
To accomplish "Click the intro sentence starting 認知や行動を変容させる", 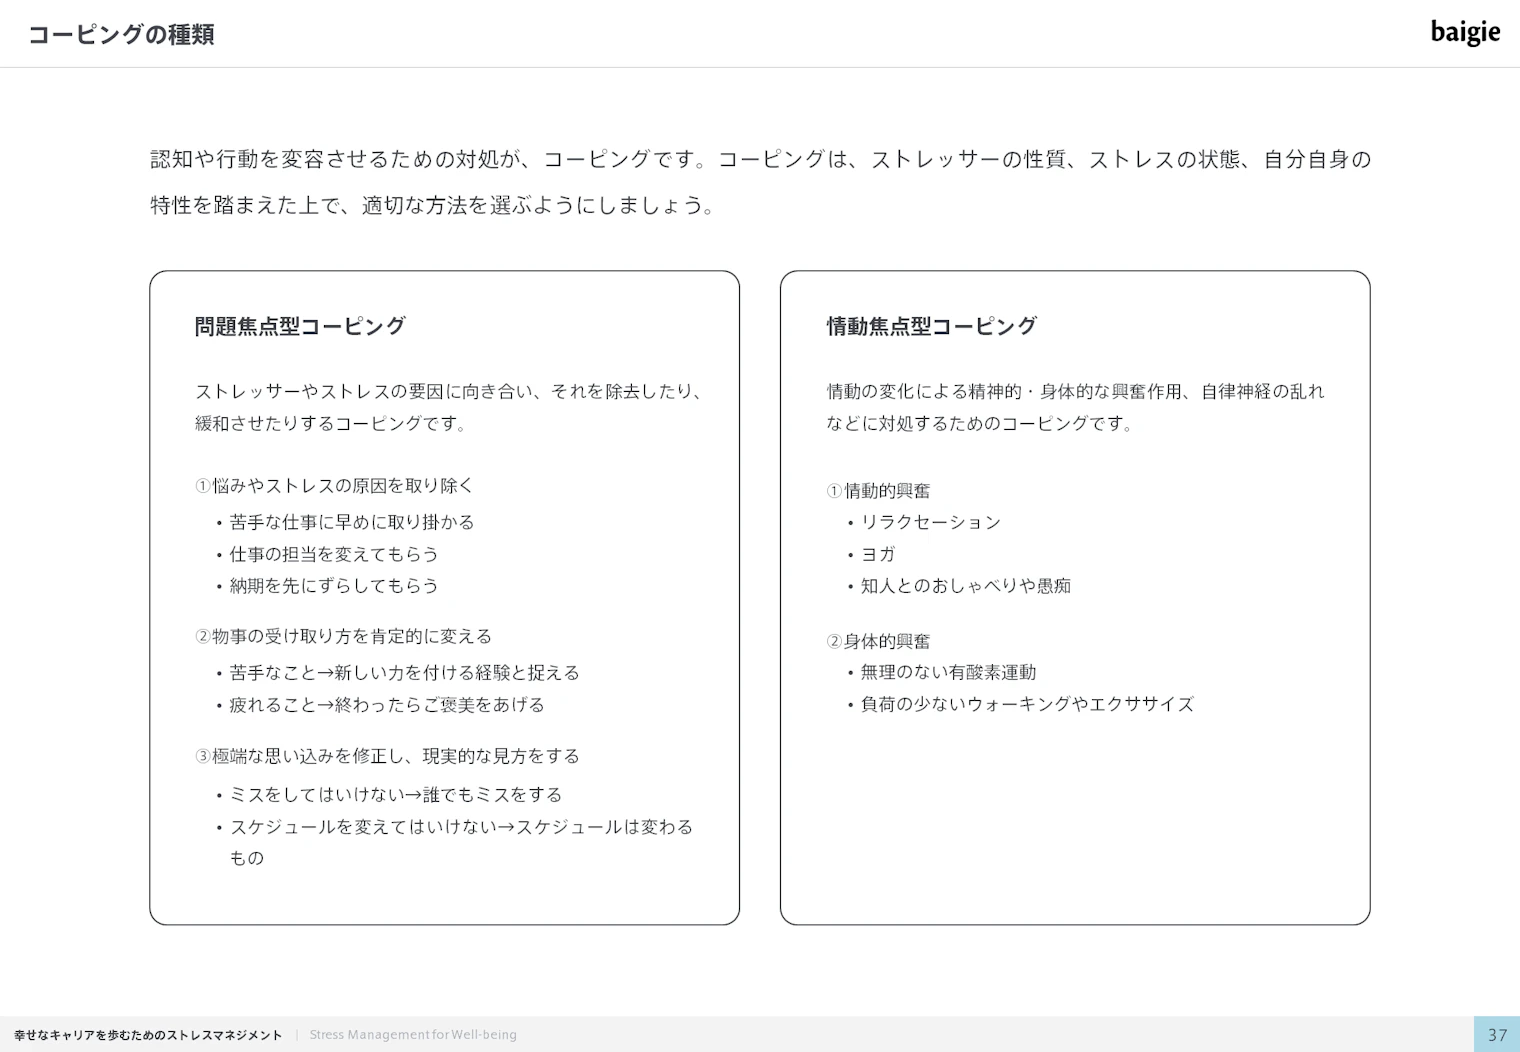I will (x=760, y=182).
